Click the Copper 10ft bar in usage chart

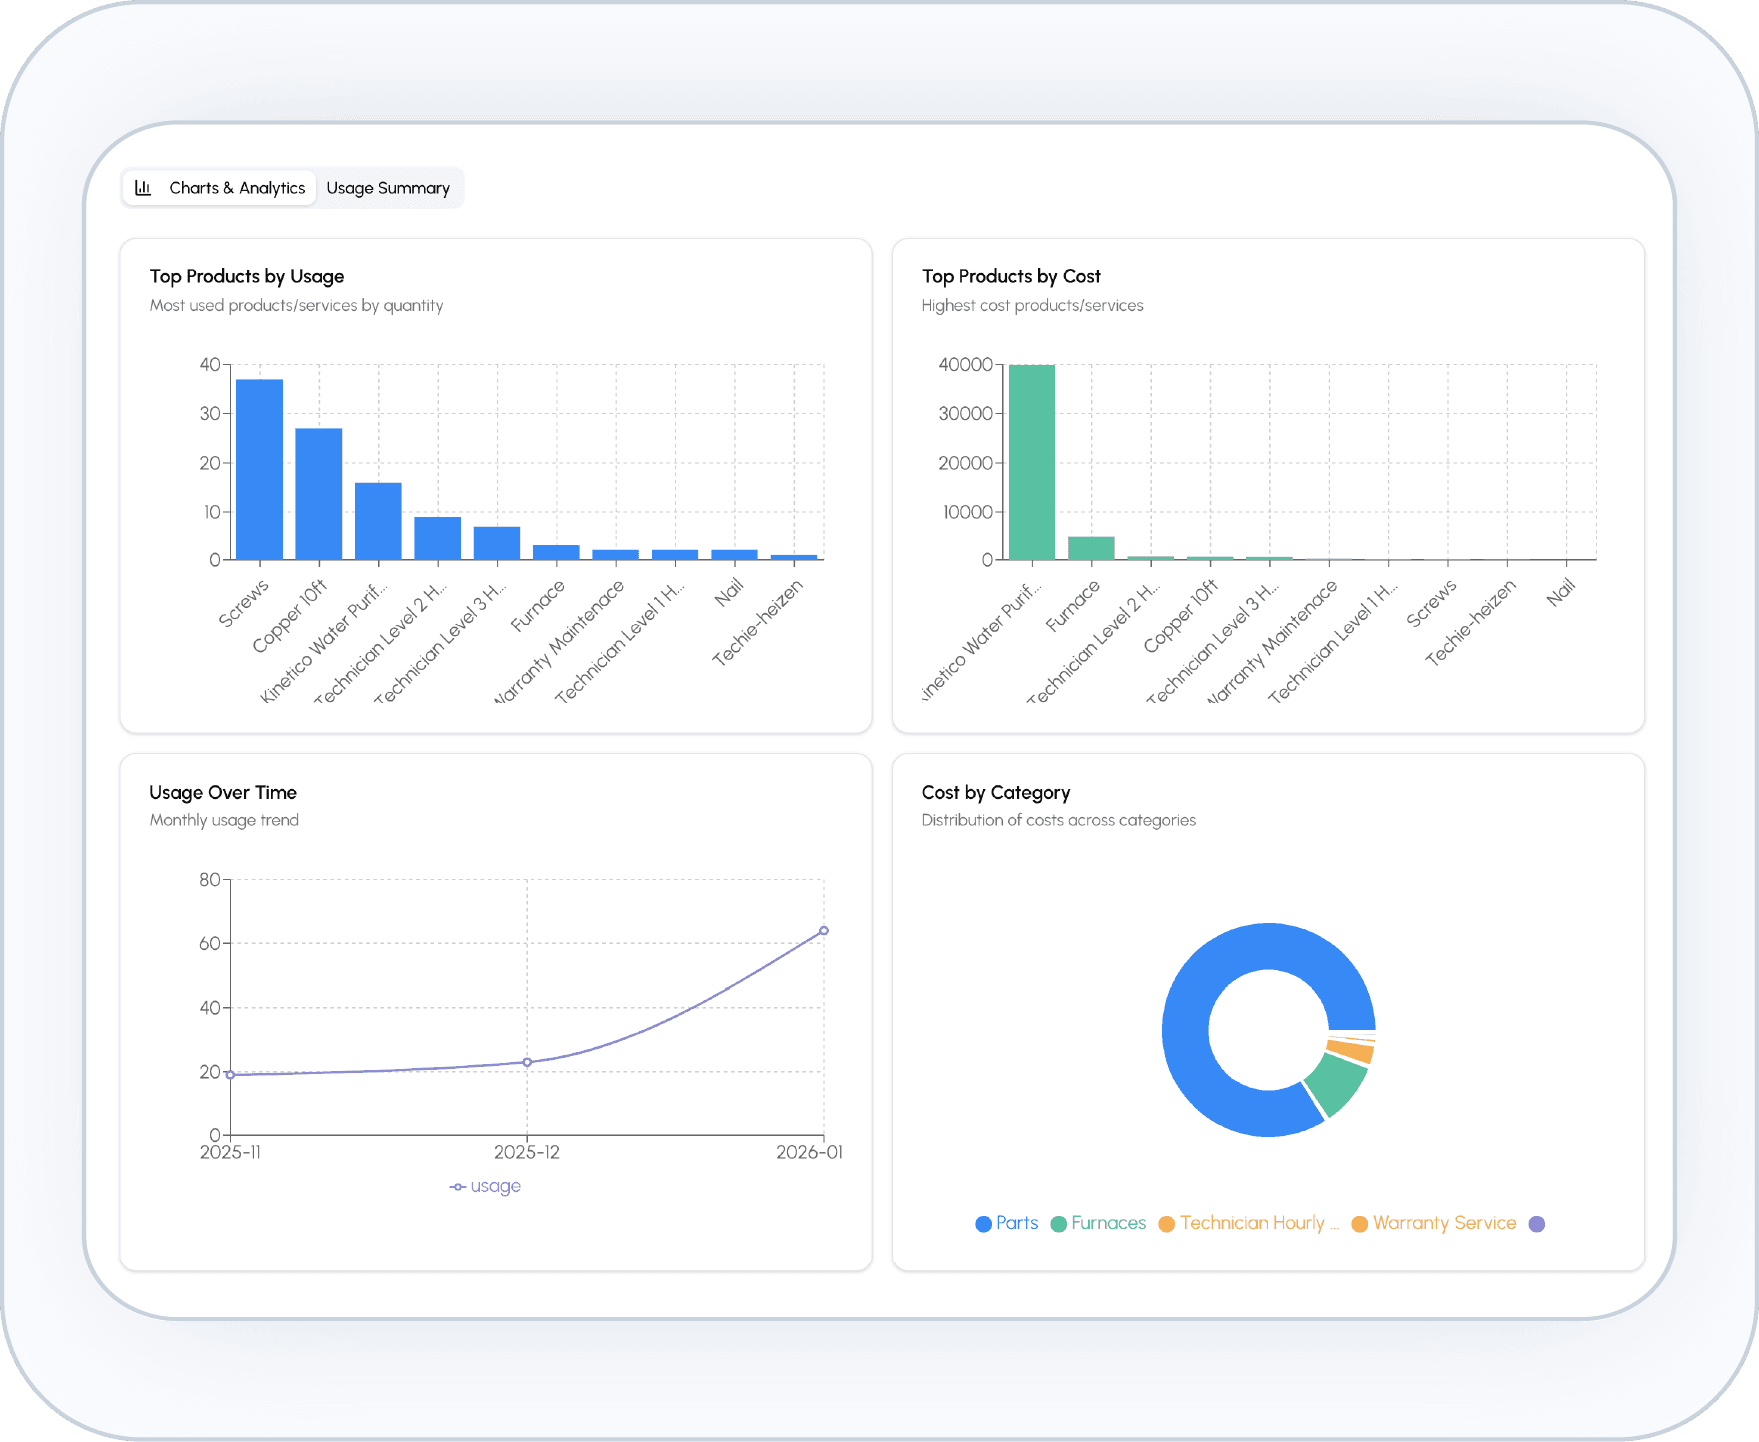click(318, 494)
